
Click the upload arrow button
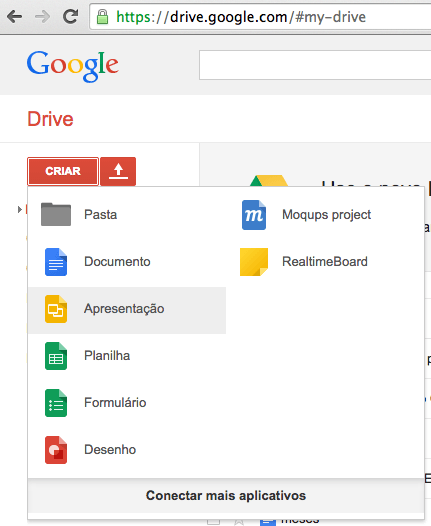coord(118,171)
